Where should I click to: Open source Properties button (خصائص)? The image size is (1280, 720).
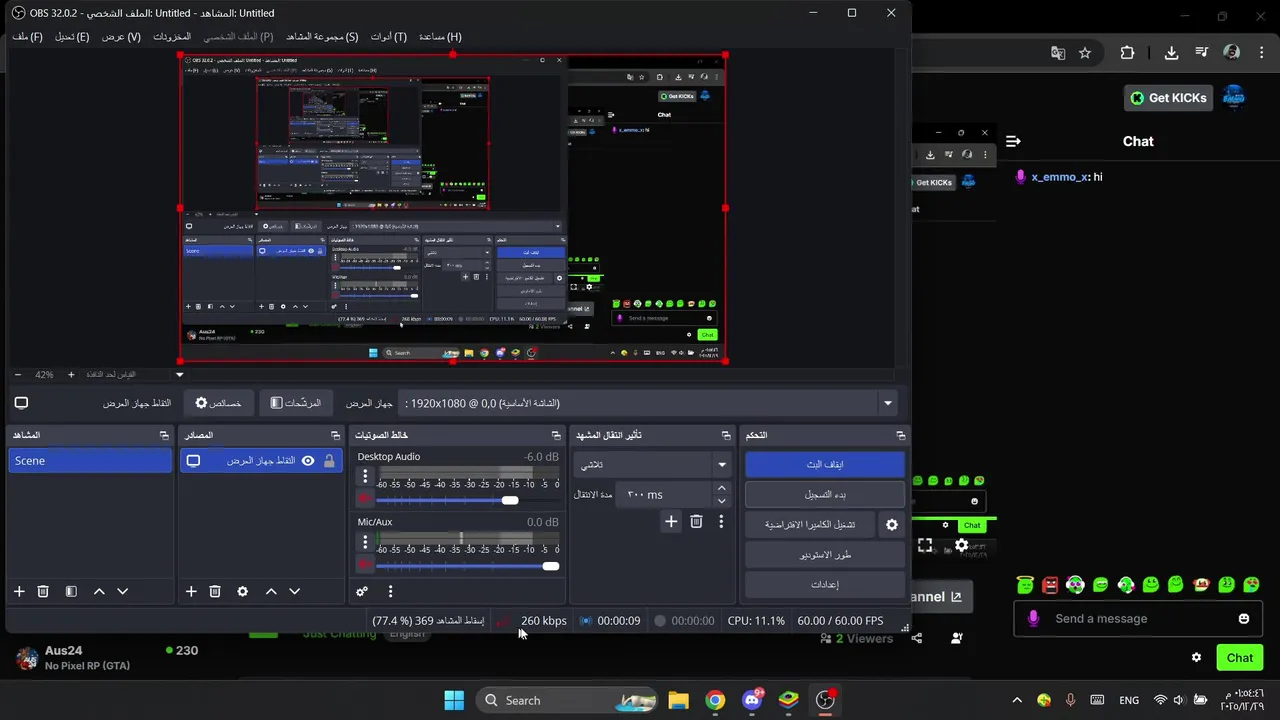pos(219,403)
